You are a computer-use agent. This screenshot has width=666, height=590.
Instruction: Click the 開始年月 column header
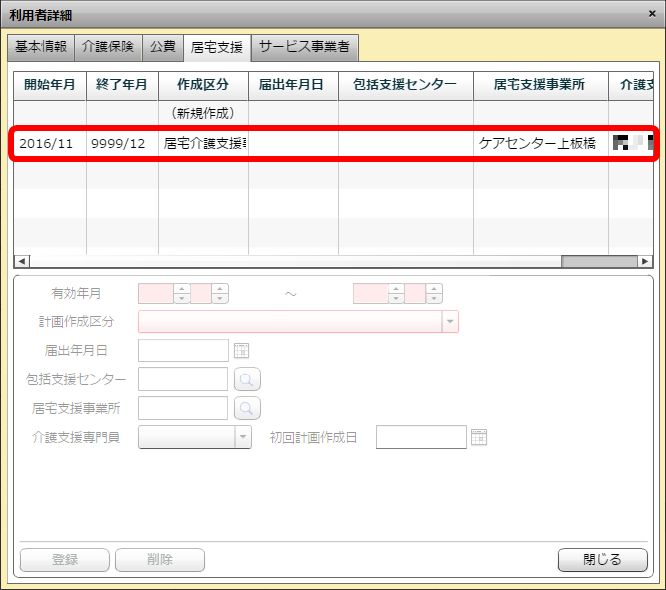coord(49,85)
